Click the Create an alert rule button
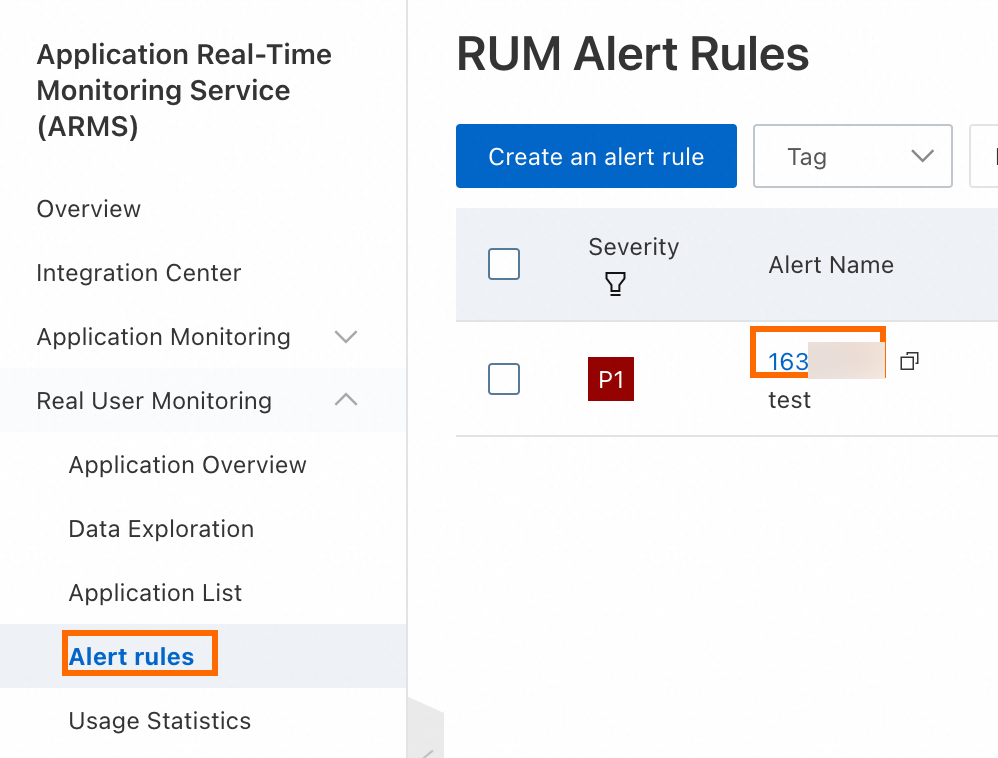The height and width of the screenshot is (758, 998). [596, 156]
